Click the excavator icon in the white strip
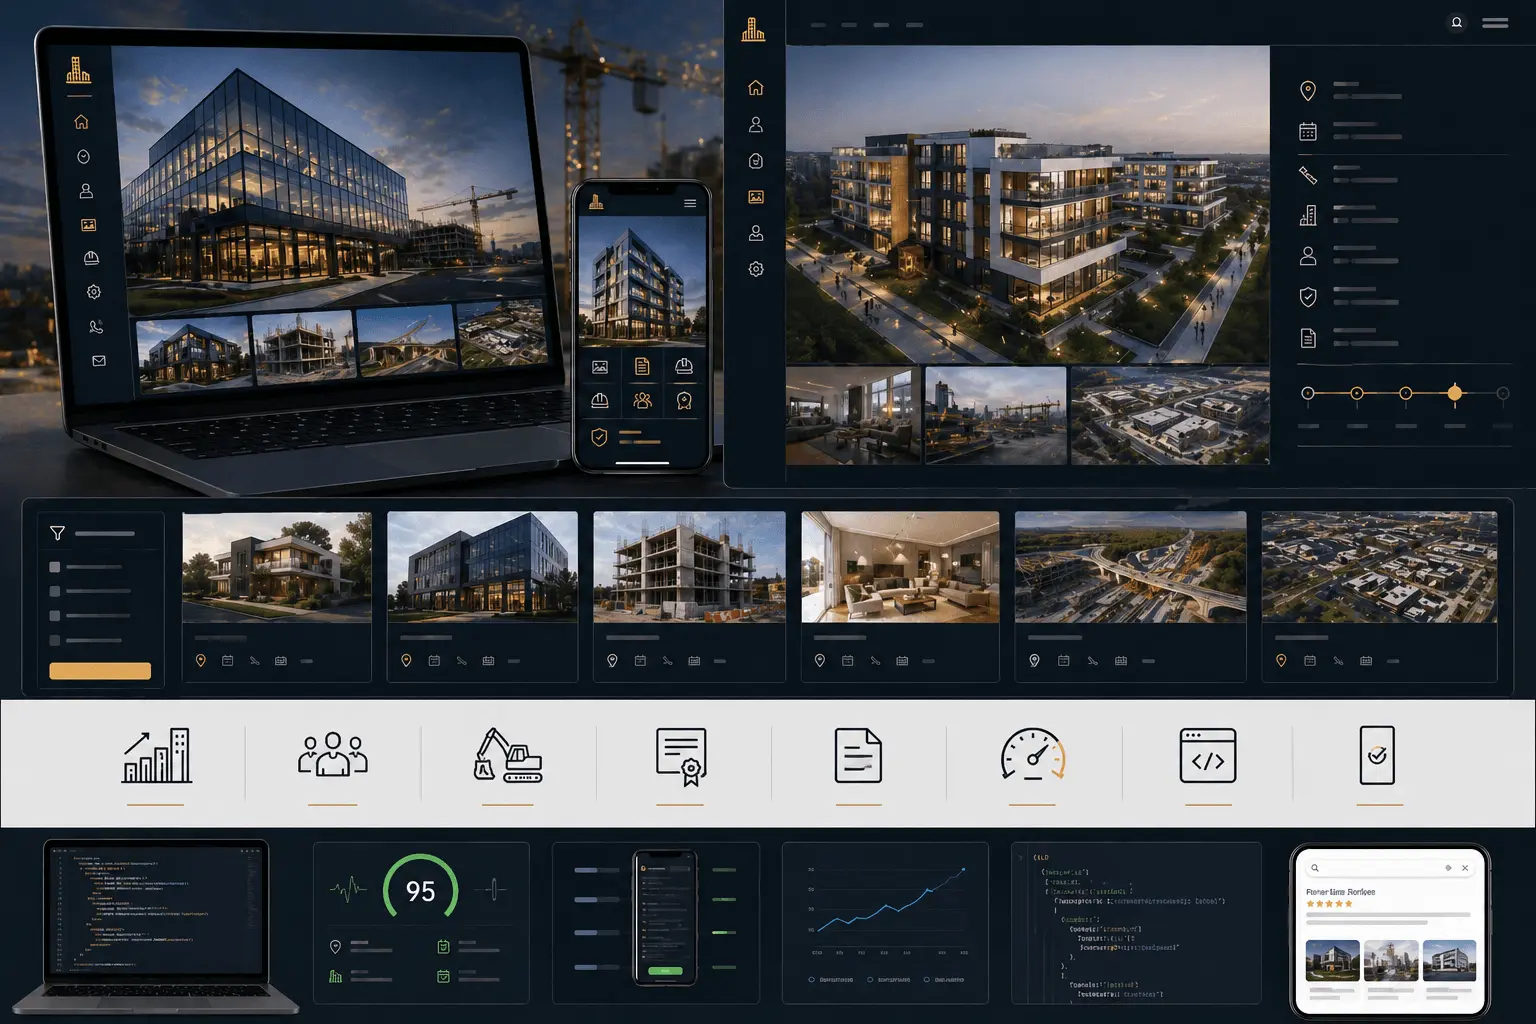The width and height of the screenshot is (1536, 1024). (x=508, y=755)
